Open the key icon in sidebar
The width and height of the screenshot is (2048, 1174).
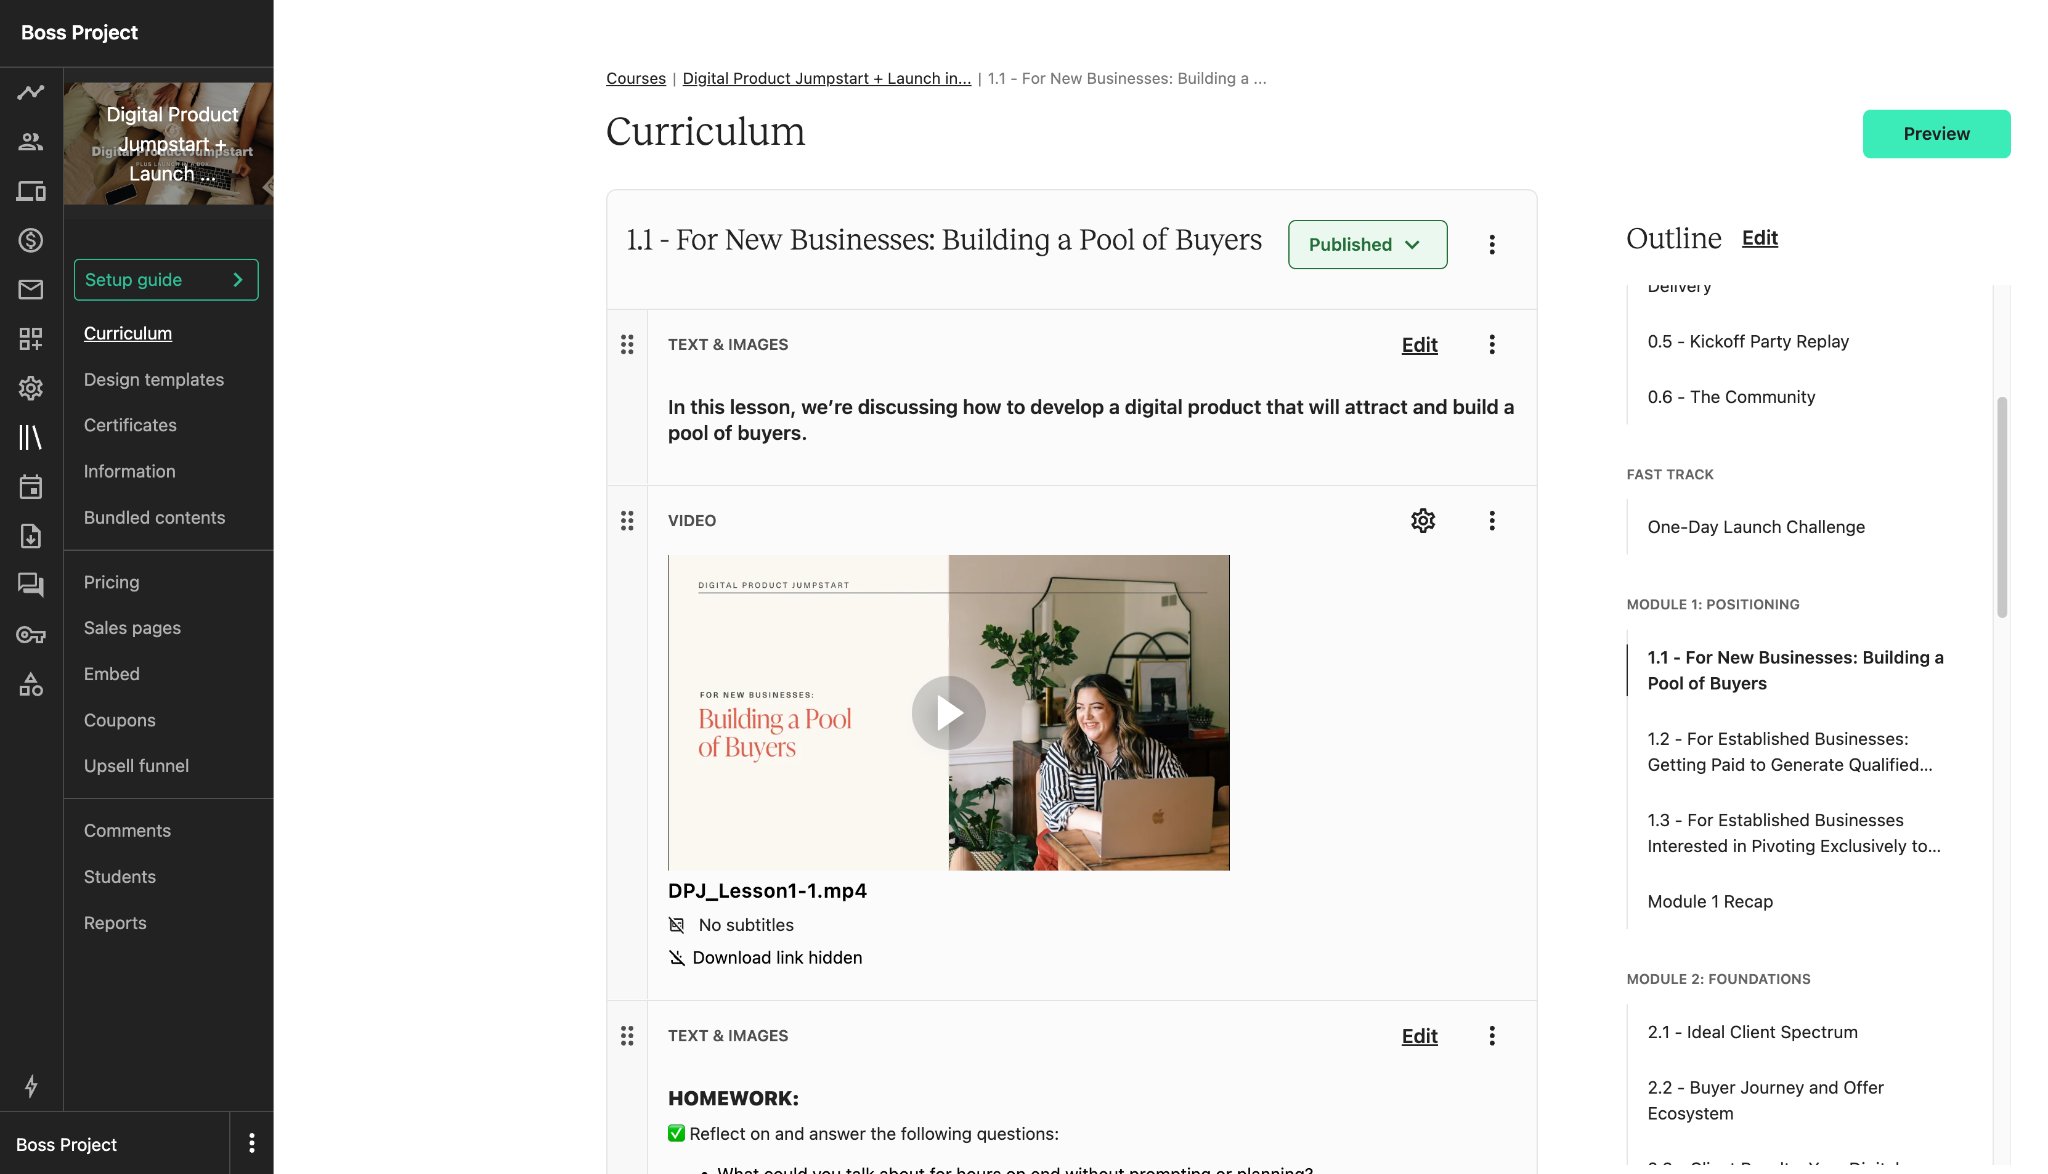31,635
